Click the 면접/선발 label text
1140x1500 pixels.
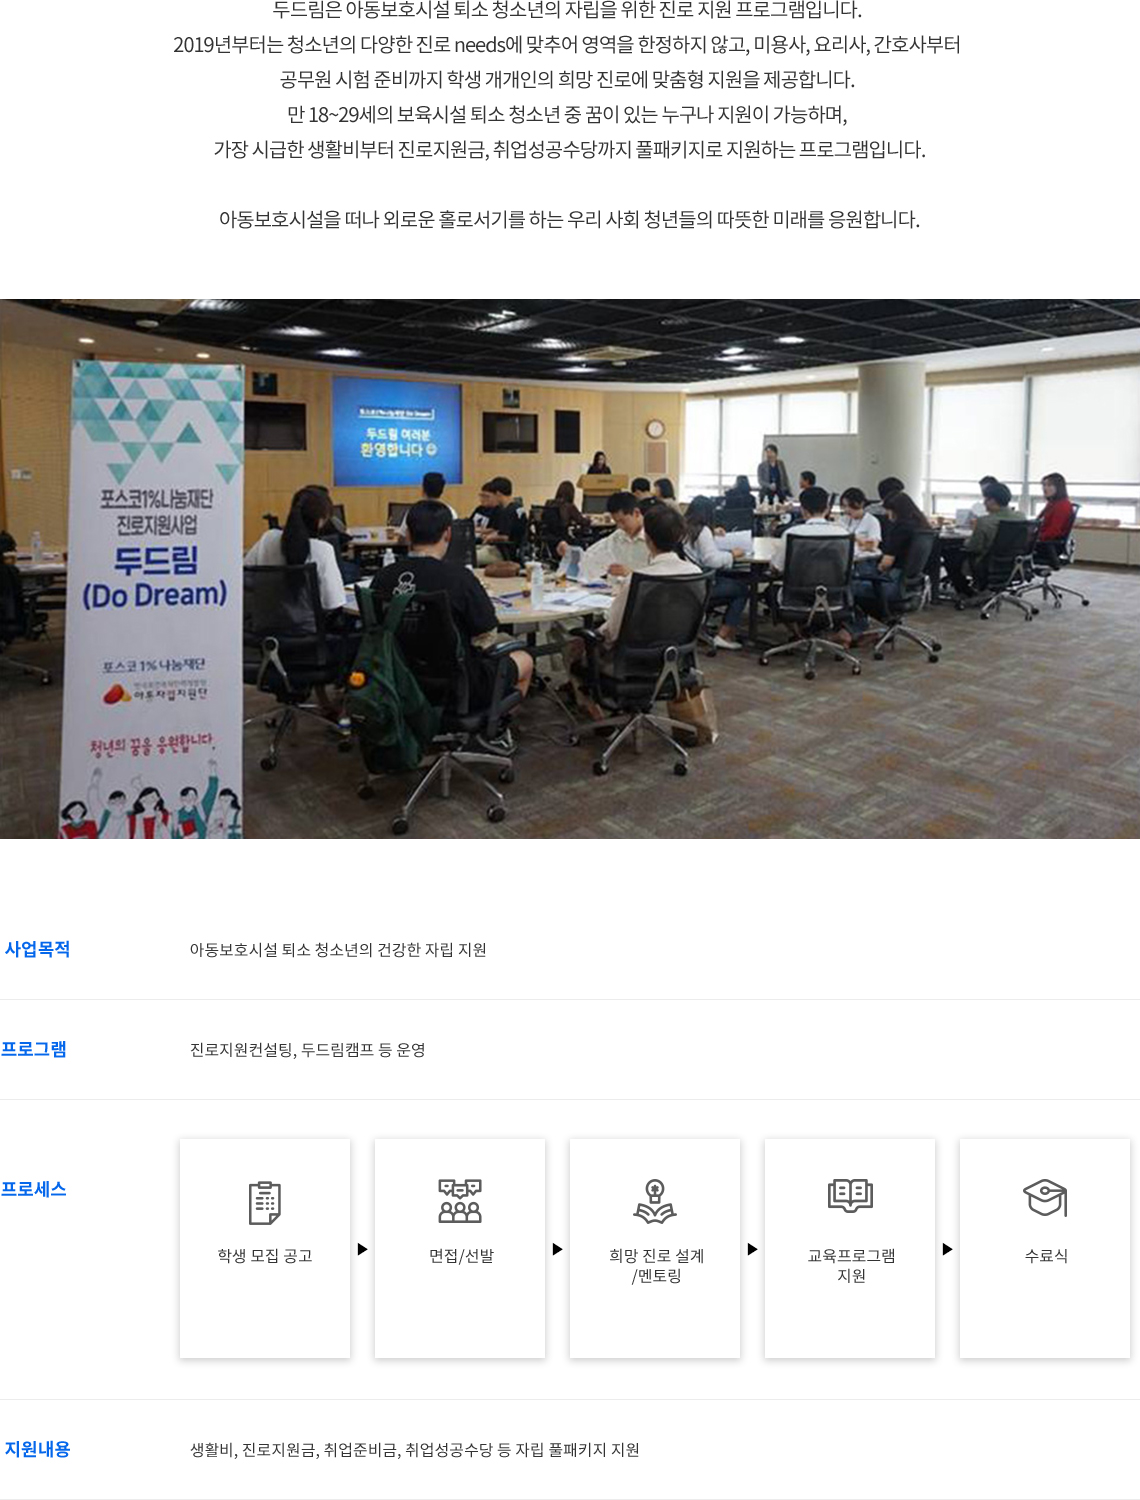461,1256
